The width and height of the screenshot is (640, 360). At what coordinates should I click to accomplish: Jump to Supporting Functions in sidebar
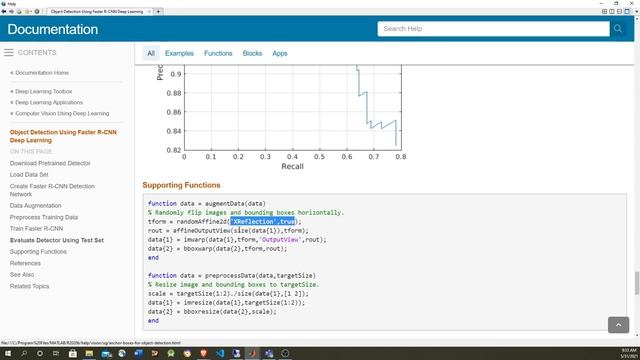click(38, 252)
